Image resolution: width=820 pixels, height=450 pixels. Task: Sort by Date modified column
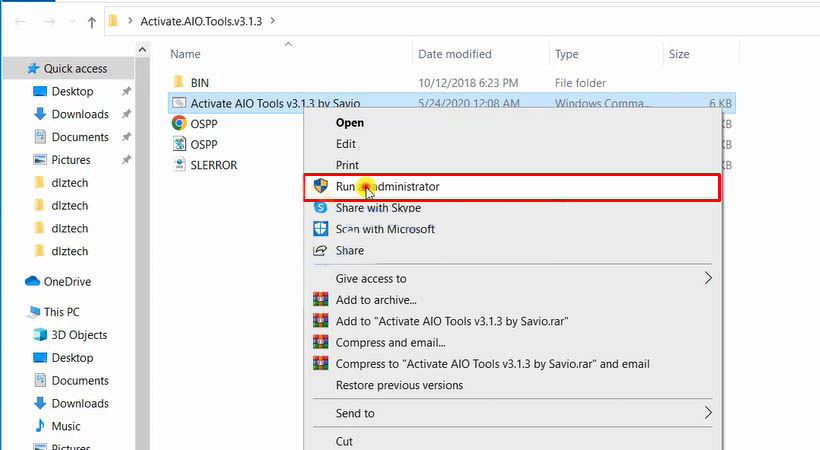coord(455,54)
